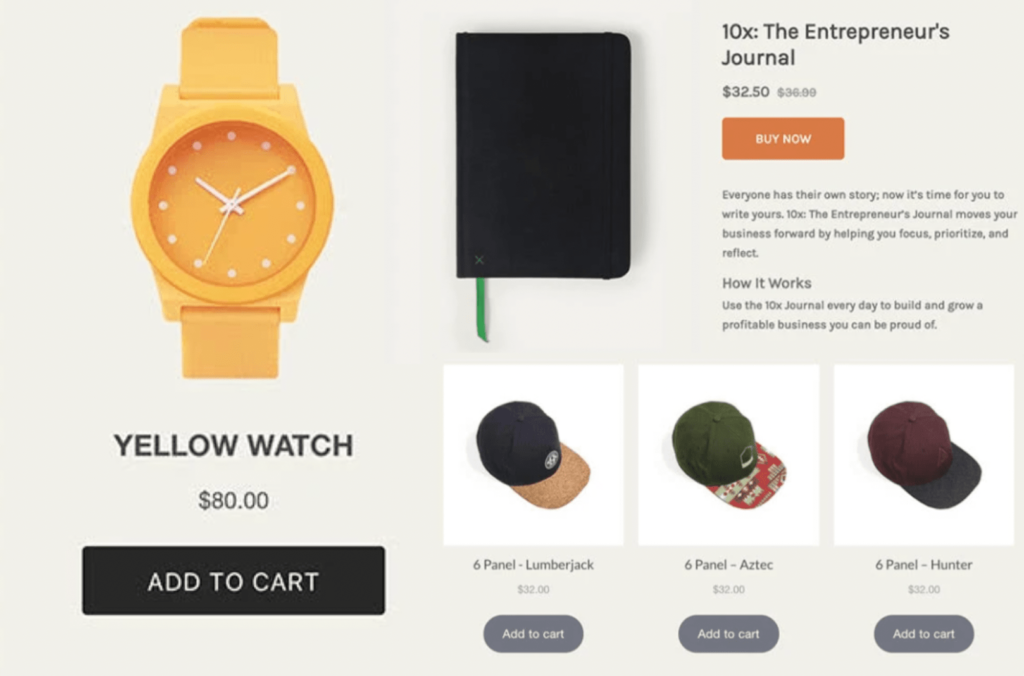View the Lumberjack cap thumbnail with cork brim
This screenshot has width=1024, height=676.
[533, 455]
